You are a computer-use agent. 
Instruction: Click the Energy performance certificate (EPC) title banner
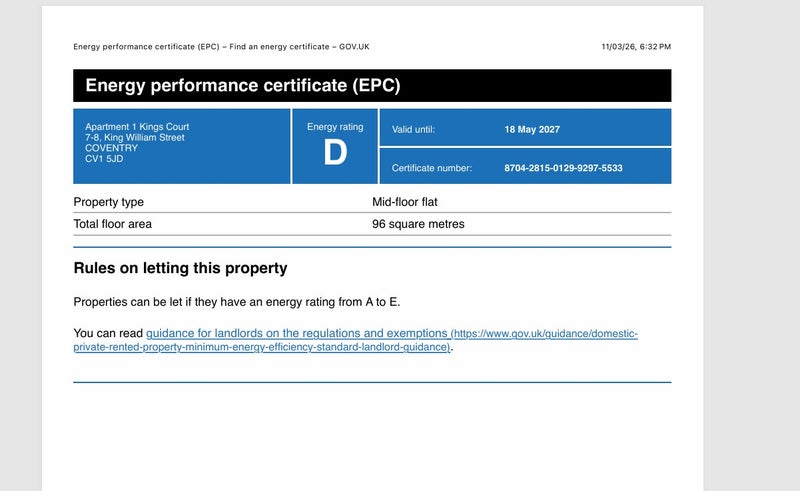243,85
